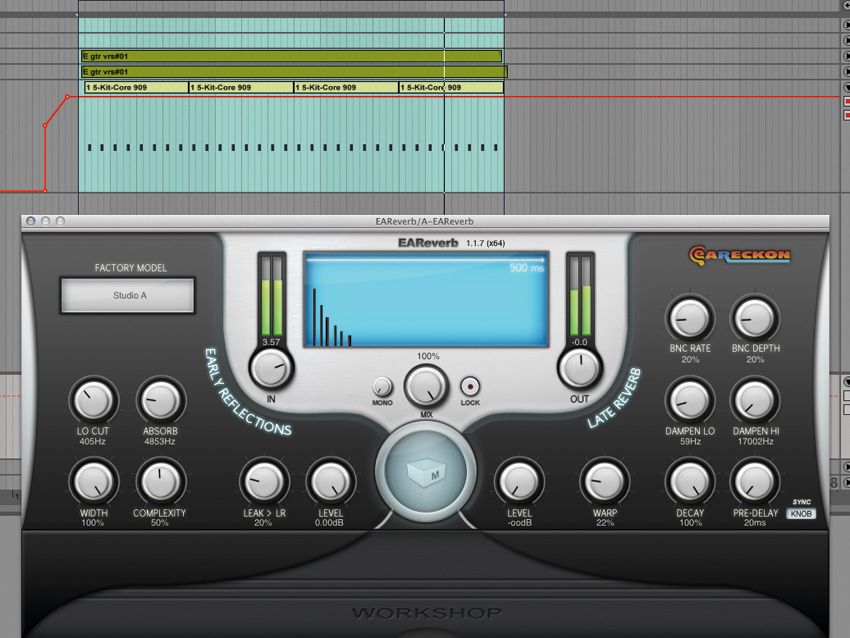Screen dimensions: 850x638
Task: Adjust the MIX knob on EAReverb
Action: coord(425,388)
